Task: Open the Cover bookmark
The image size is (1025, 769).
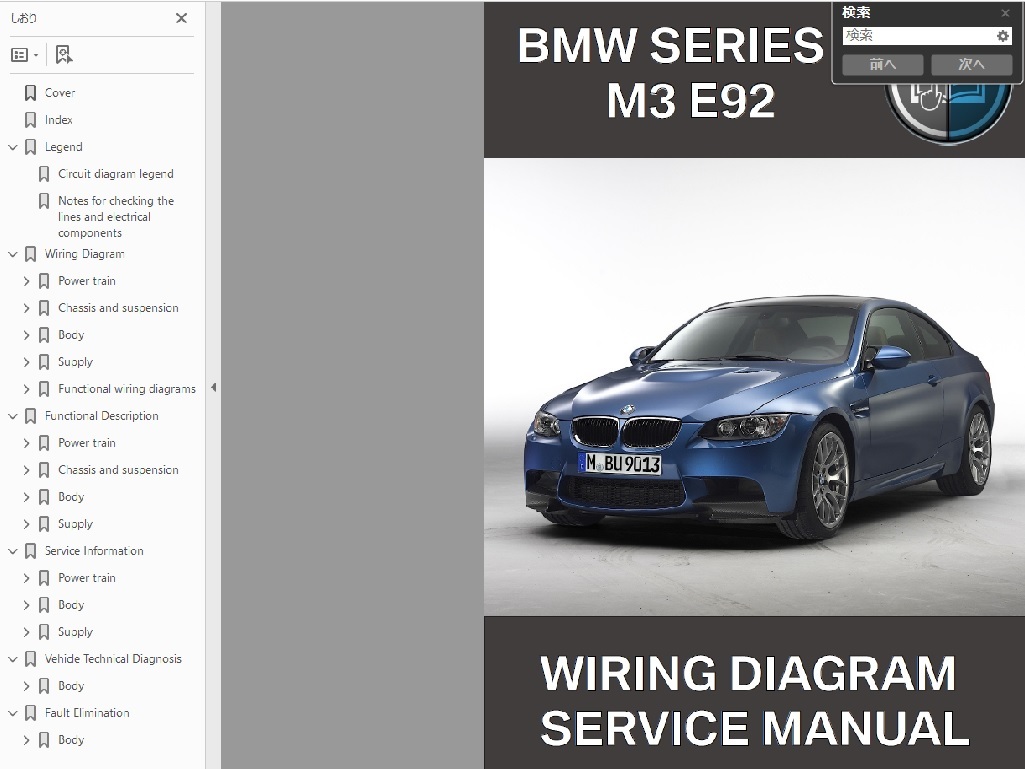Action: click(x=60, y=93)
